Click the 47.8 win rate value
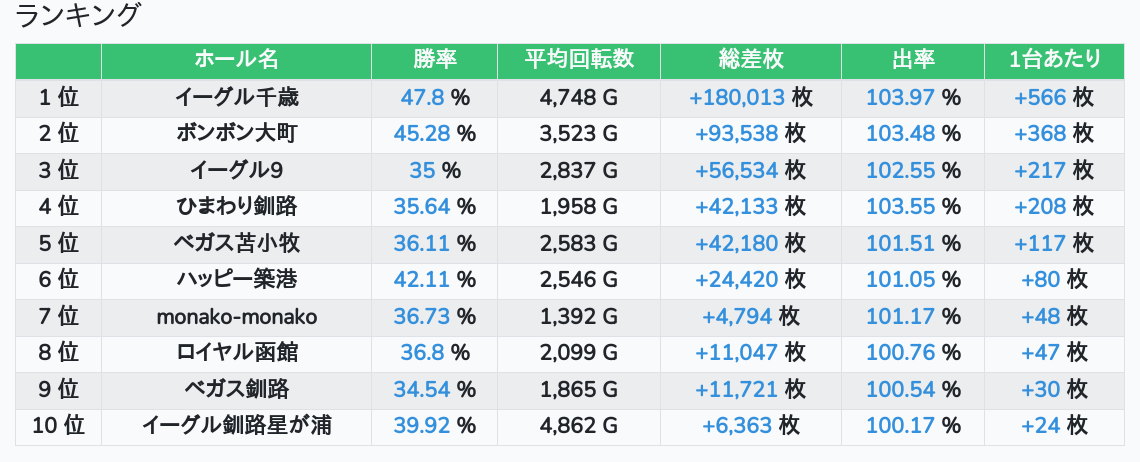1140x462 pixels. (422, 97)
